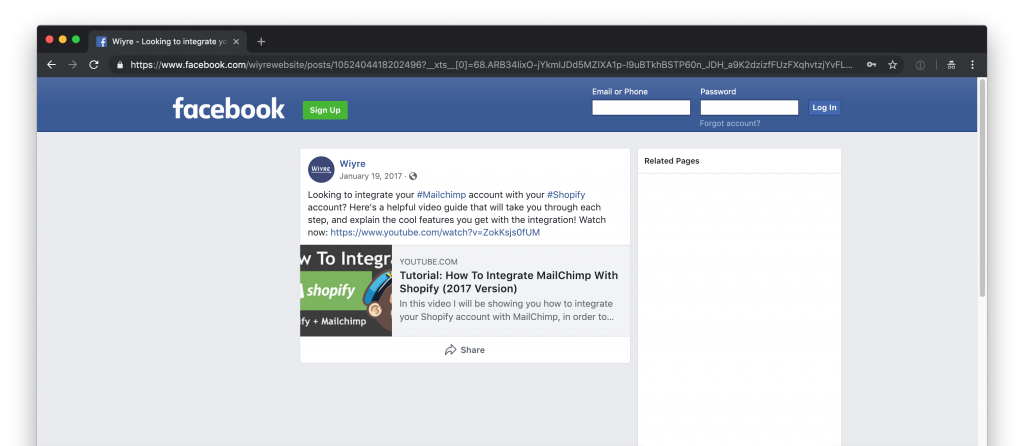Screen dimensions: 1024x446
Task: Focus the Password field
Action: 749,108
